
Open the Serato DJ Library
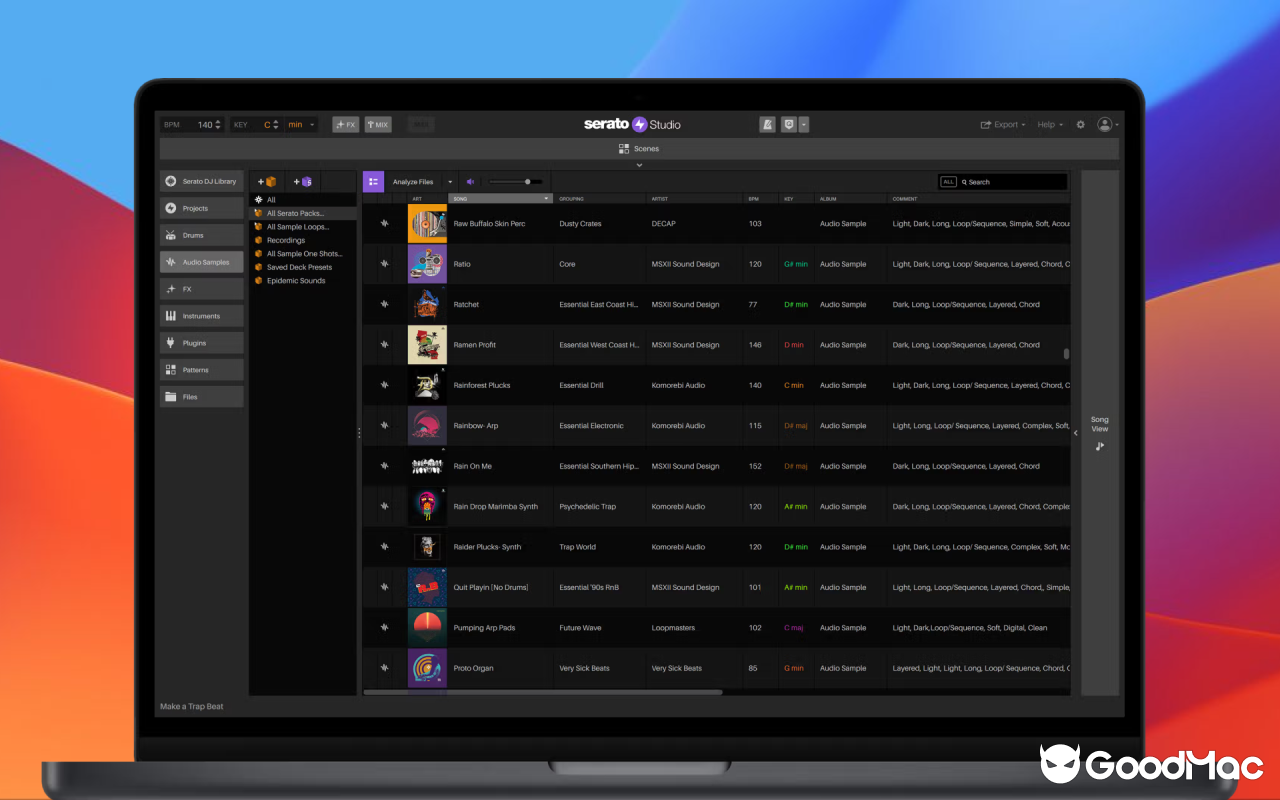(201, 181)
